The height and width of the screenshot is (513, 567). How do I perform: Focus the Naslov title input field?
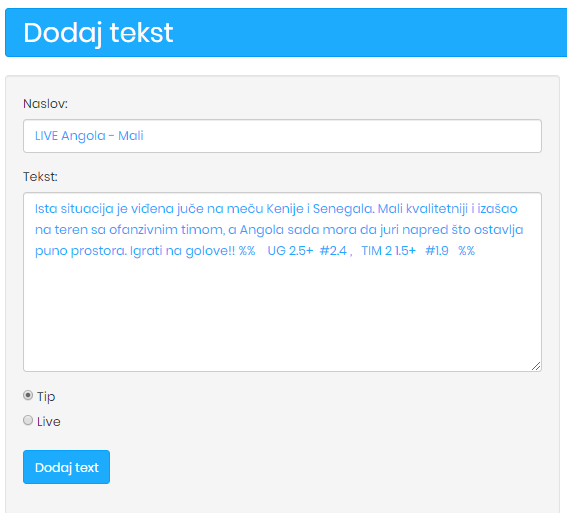pyautogui.click(x=282, y=136)
